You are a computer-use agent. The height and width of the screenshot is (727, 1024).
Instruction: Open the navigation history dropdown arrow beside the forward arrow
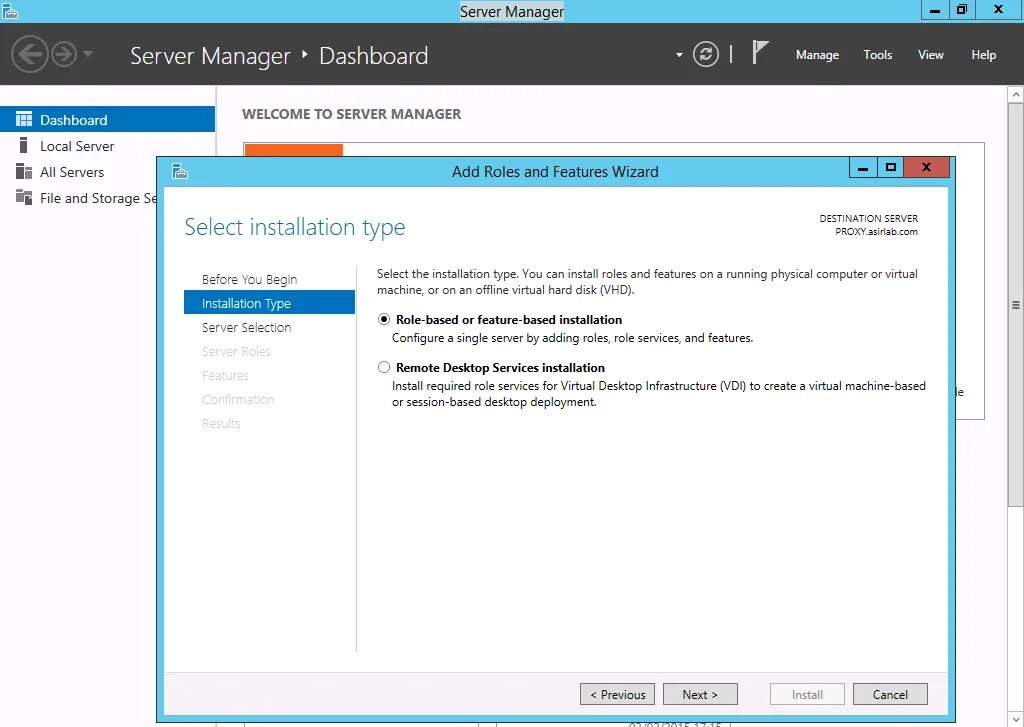pos(88,54)
